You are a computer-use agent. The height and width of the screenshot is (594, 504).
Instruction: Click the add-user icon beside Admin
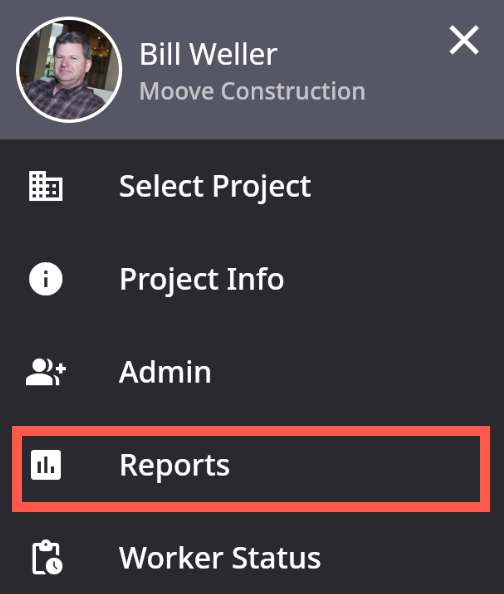coord(46,372)
